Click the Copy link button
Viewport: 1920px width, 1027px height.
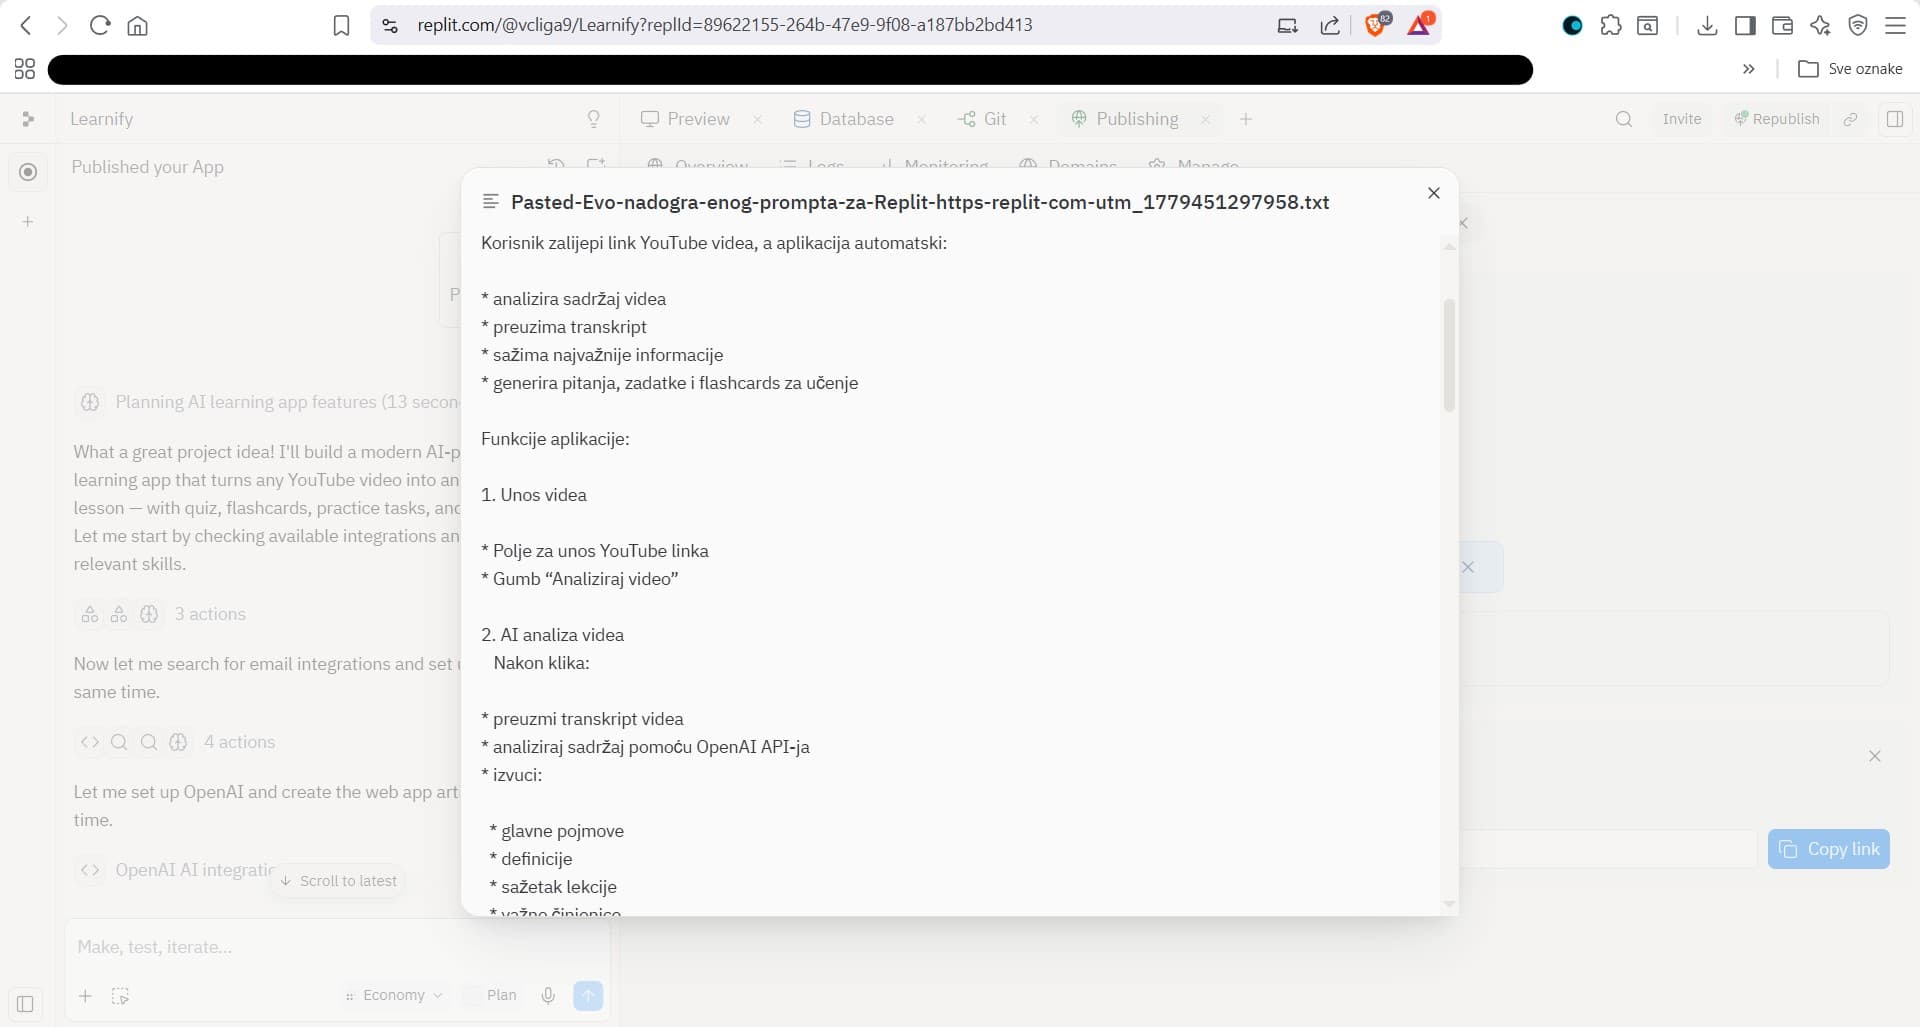(x=1829, y=849)
